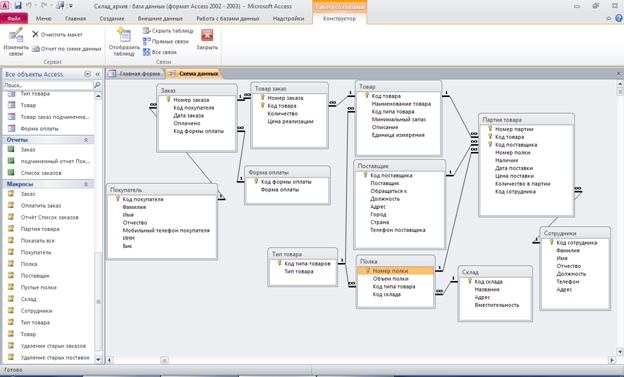Collapse the Отчеты group
The image size is (624, 377).
tap(86, 140)
